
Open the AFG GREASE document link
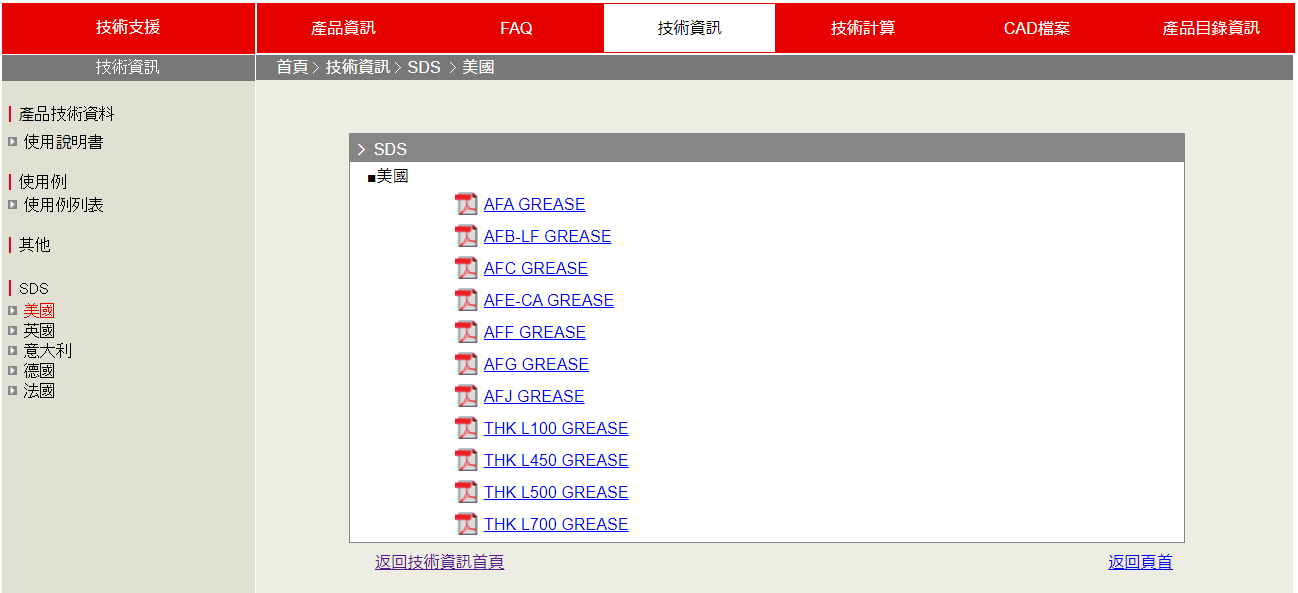(x=536, y=364)
